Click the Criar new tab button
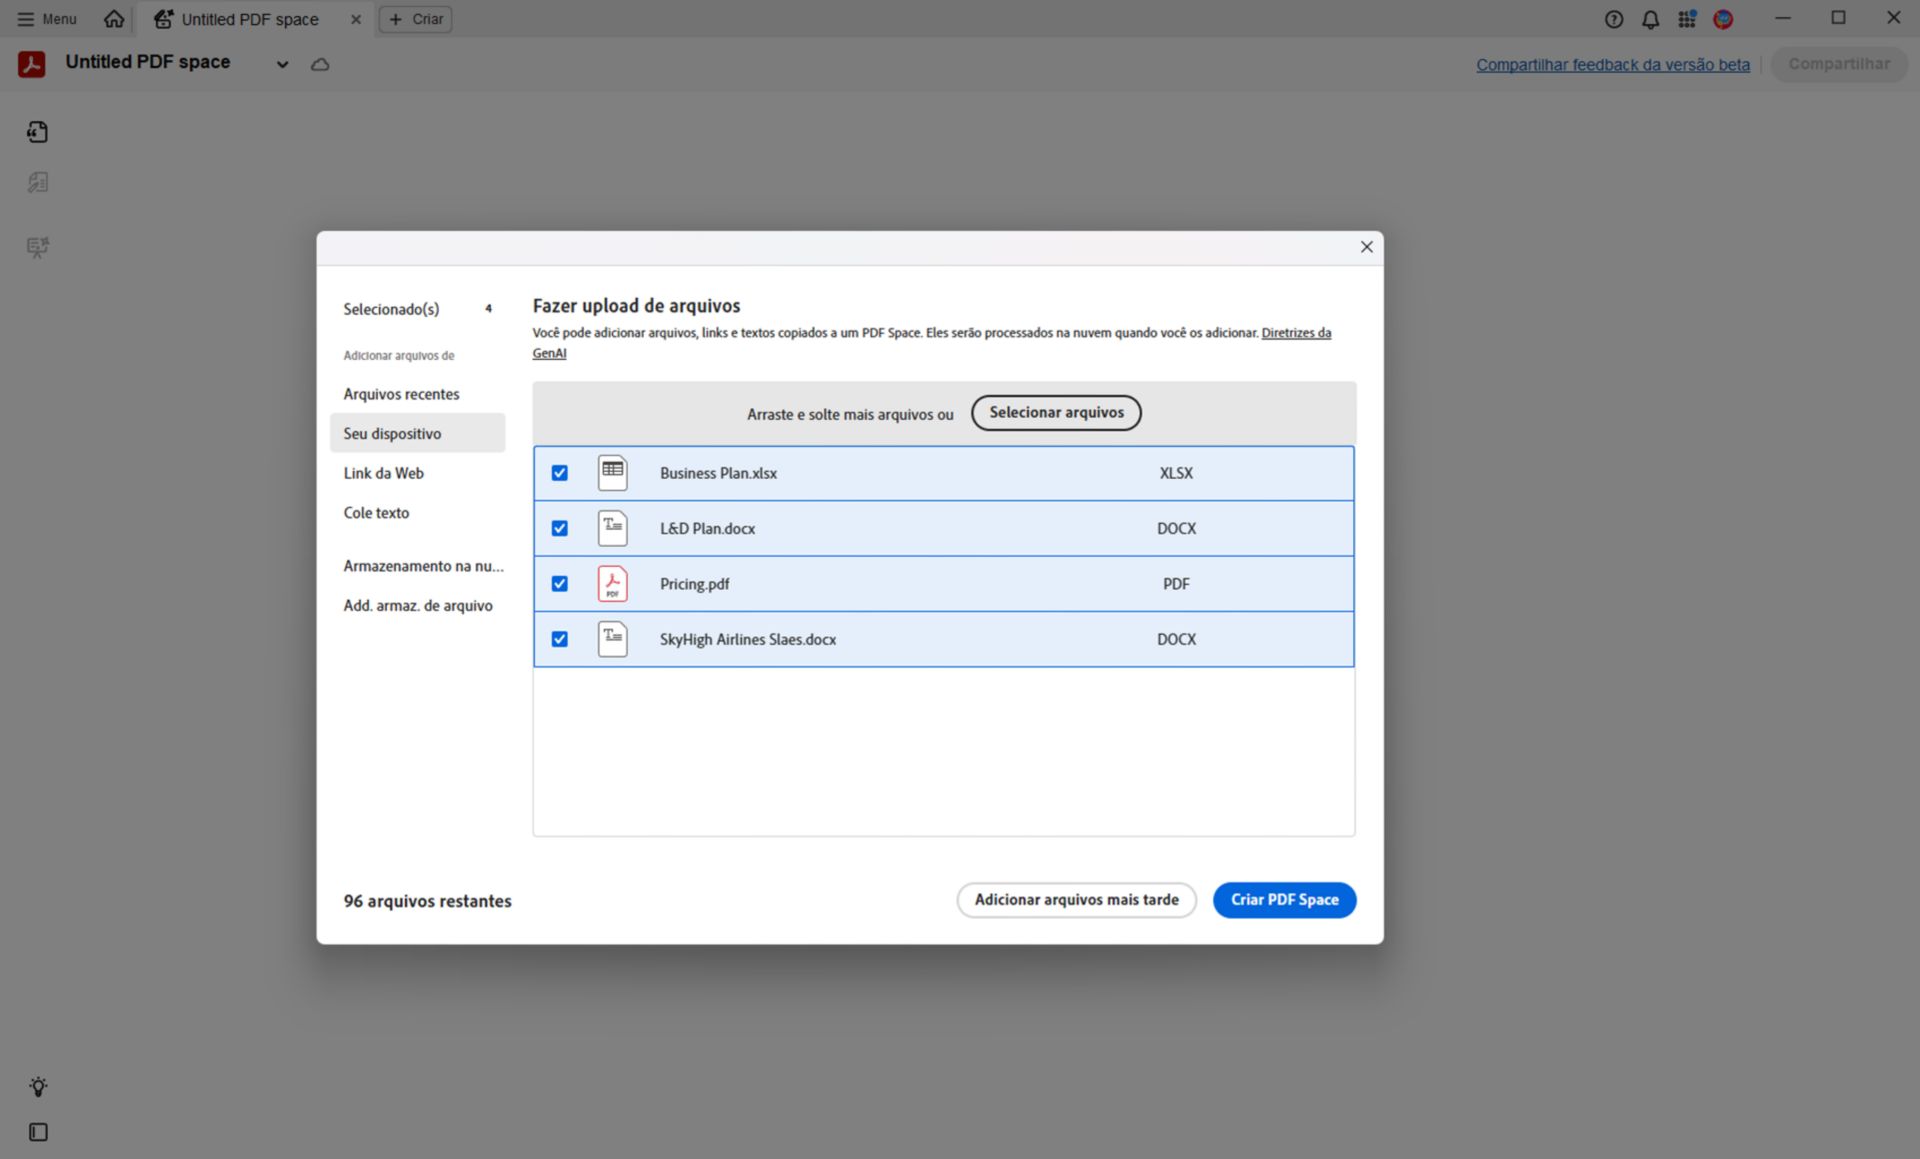This screenshot has height=1159, width=1920. pos(416,19)
